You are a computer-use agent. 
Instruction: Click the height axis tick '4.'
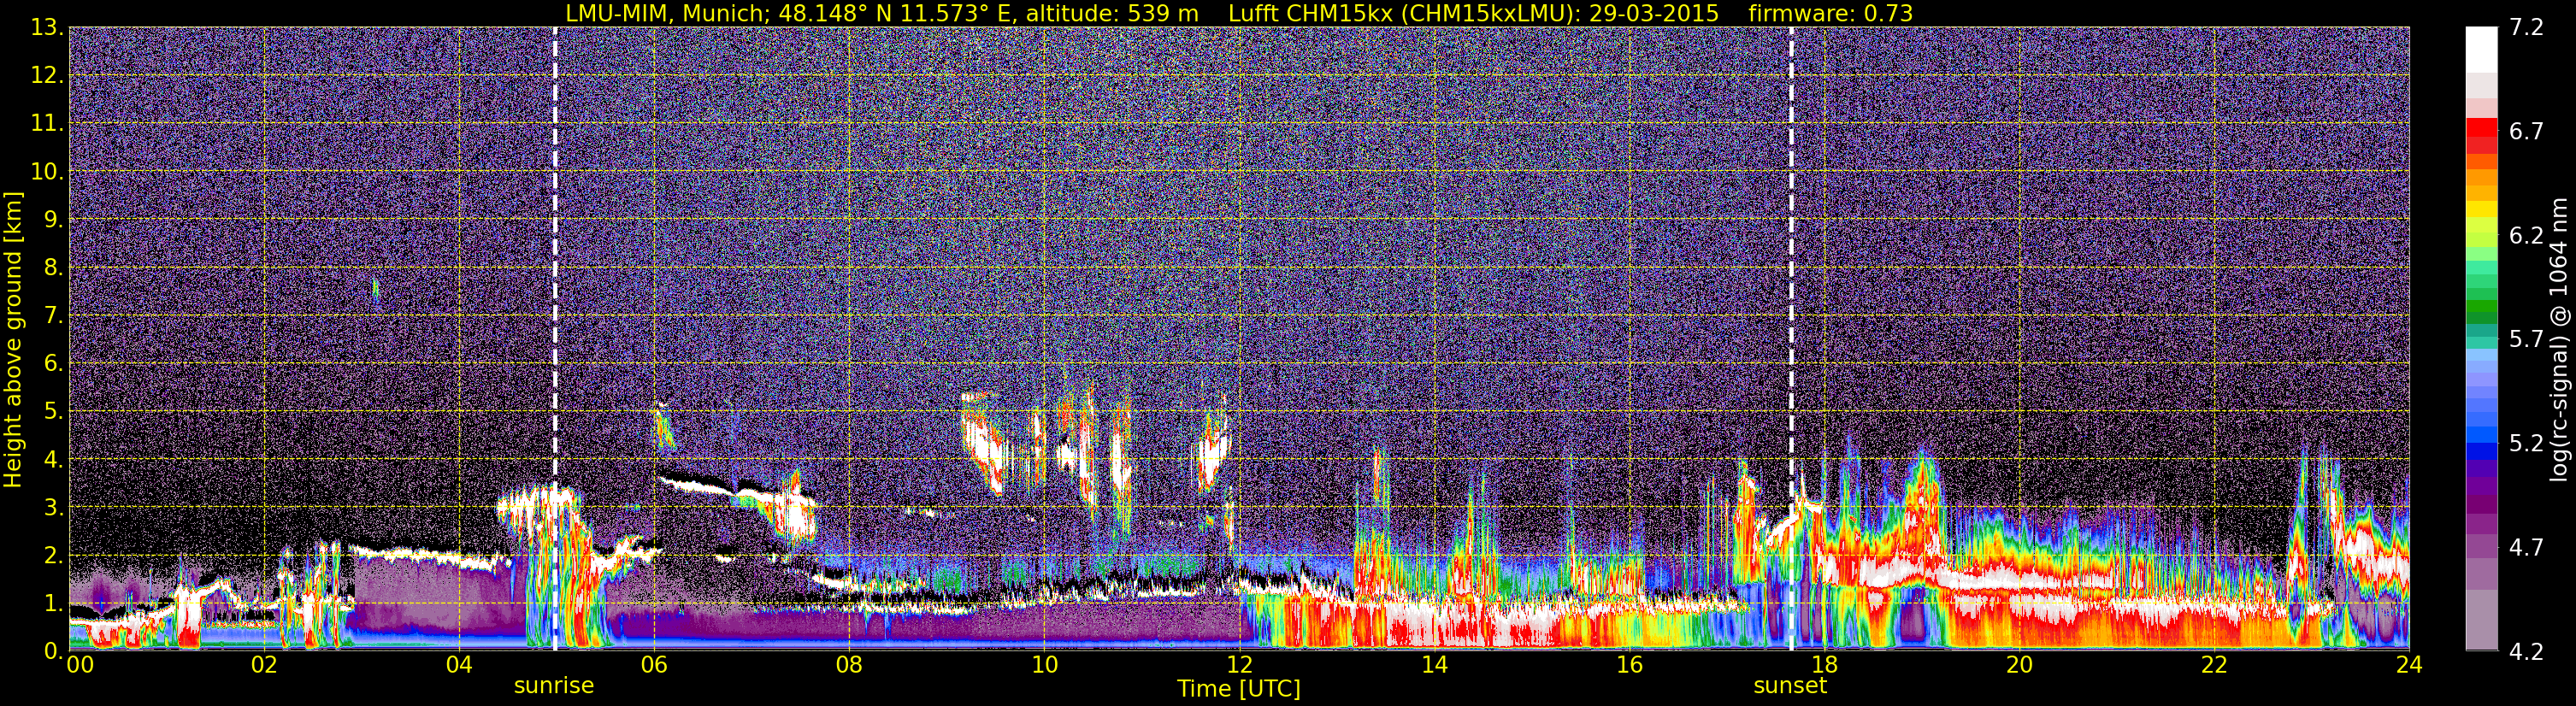(x=53, y=460)
